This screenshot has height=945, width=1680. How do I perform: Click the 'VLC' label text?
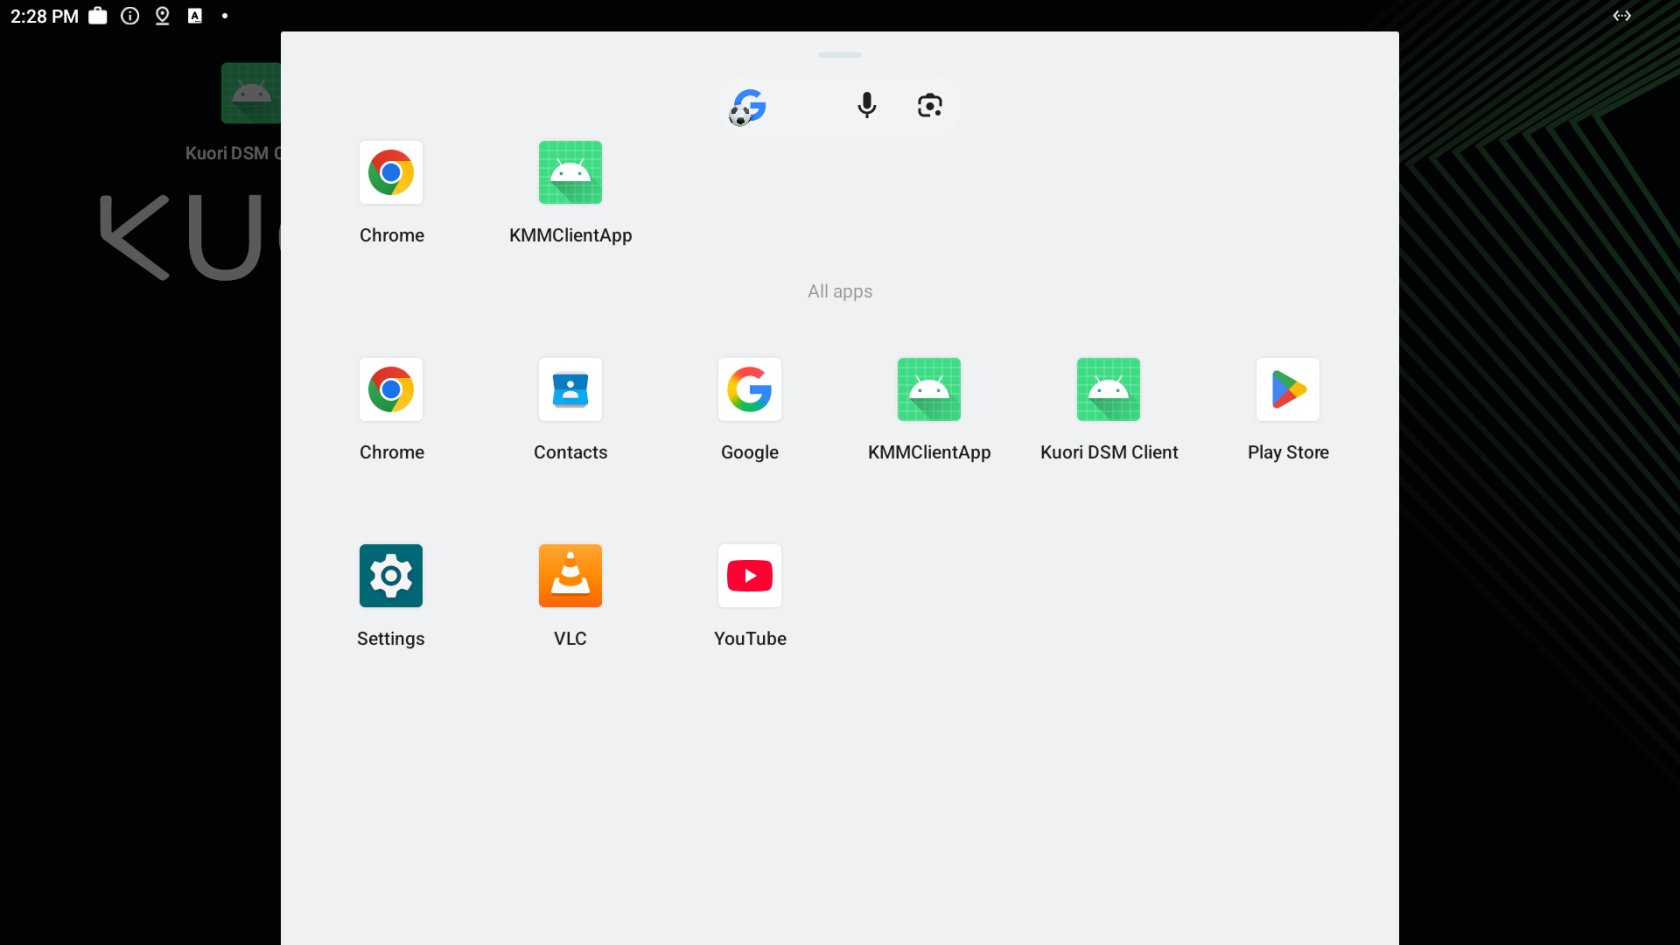pyautogui.click(x=570, y=639)
